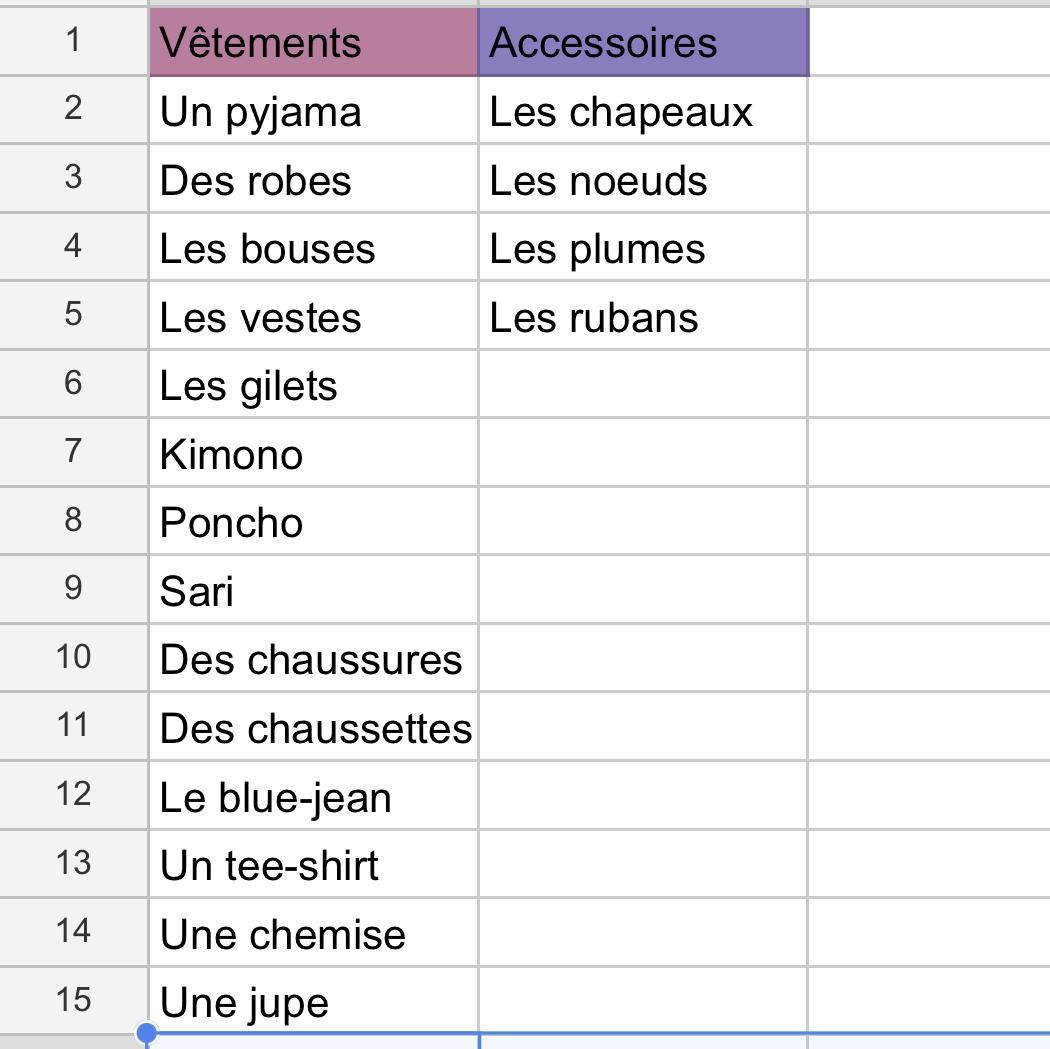The height and width of the screenshot is (1049, 1050).
Task: Click the 'Les bouses' cell
Action: (313, 247)
